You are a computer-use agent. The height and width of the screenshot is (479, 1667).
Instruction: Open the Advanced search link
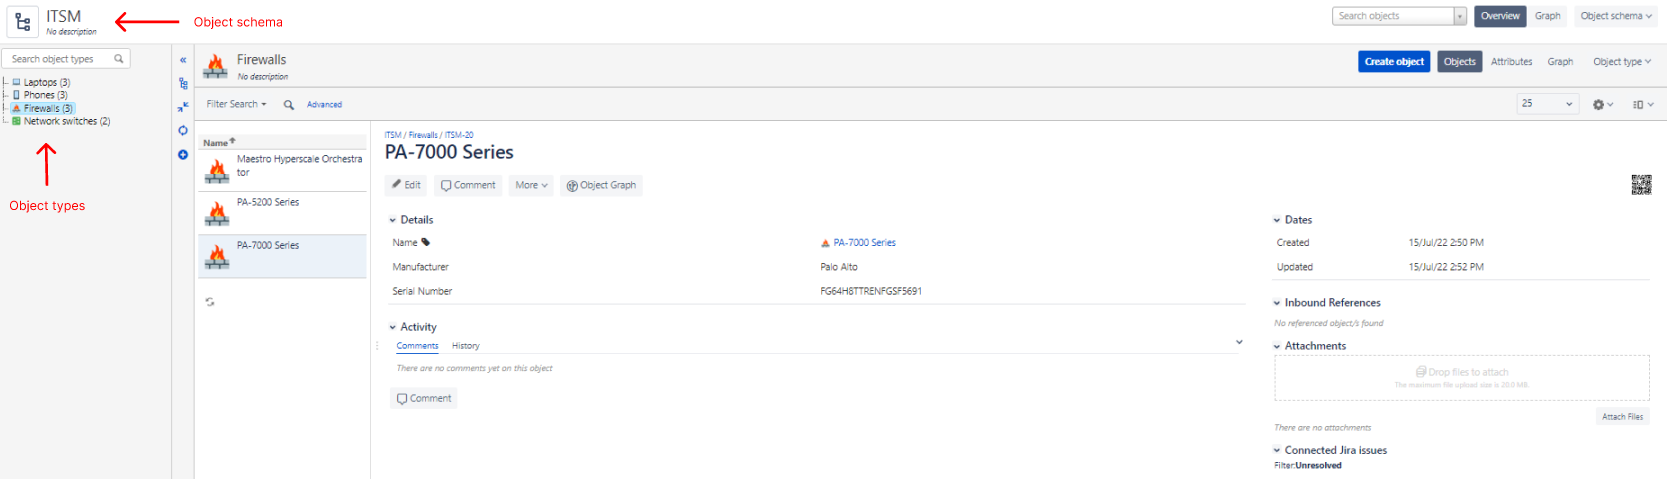324,105
